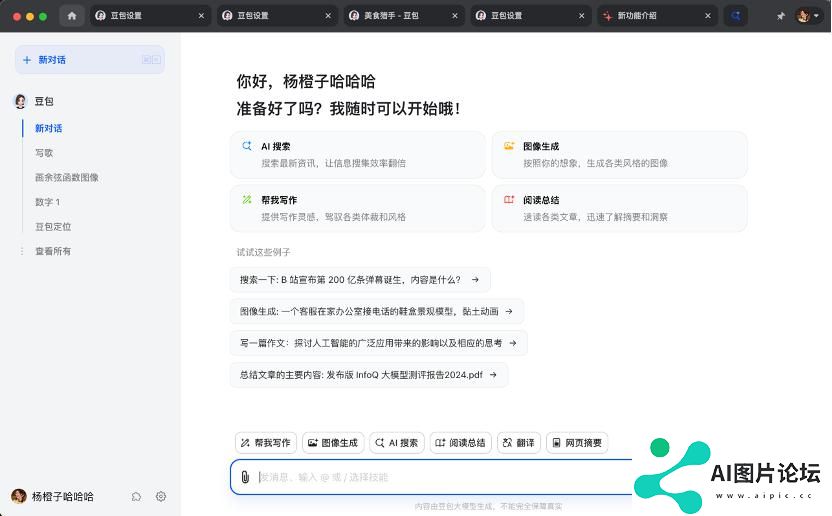Select 新对话 in the sidebar list
This screenshot has height=516, width=832.
click(49, 128)
